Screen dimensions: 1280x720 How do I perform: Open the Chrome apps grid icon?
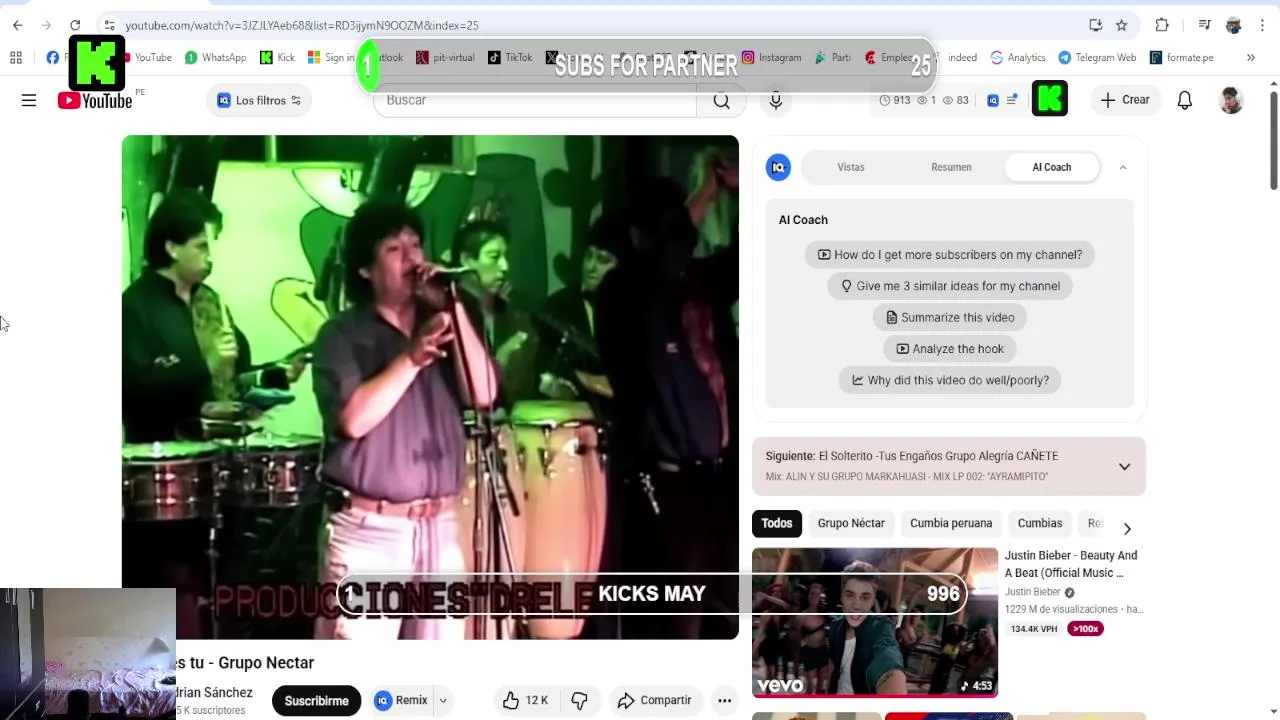tap(16, 58)
